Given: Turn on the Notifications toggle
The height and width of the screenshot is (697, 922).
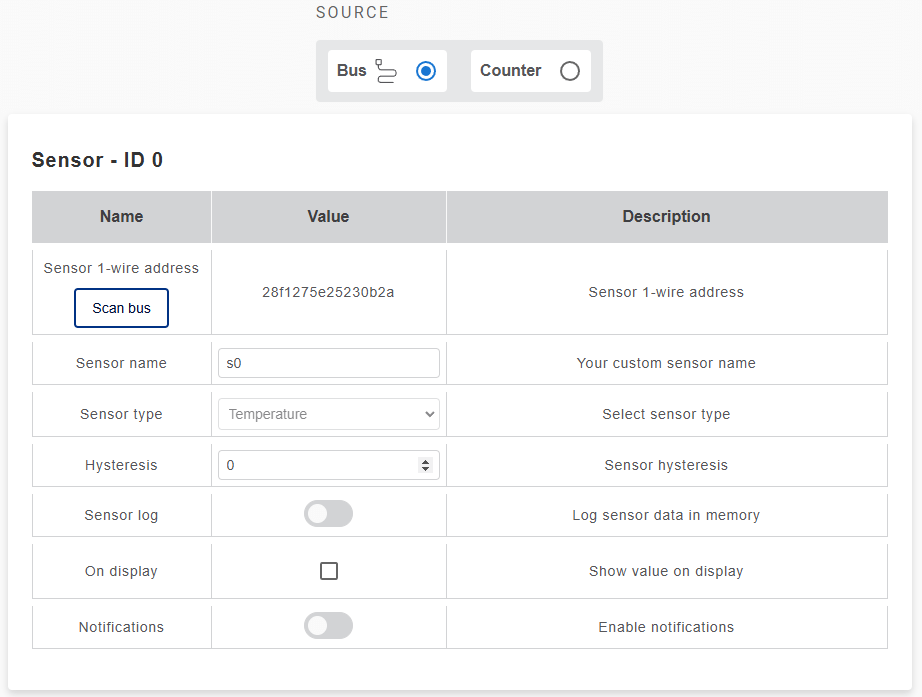Looking at the screenshot, I should pos(328,626).
